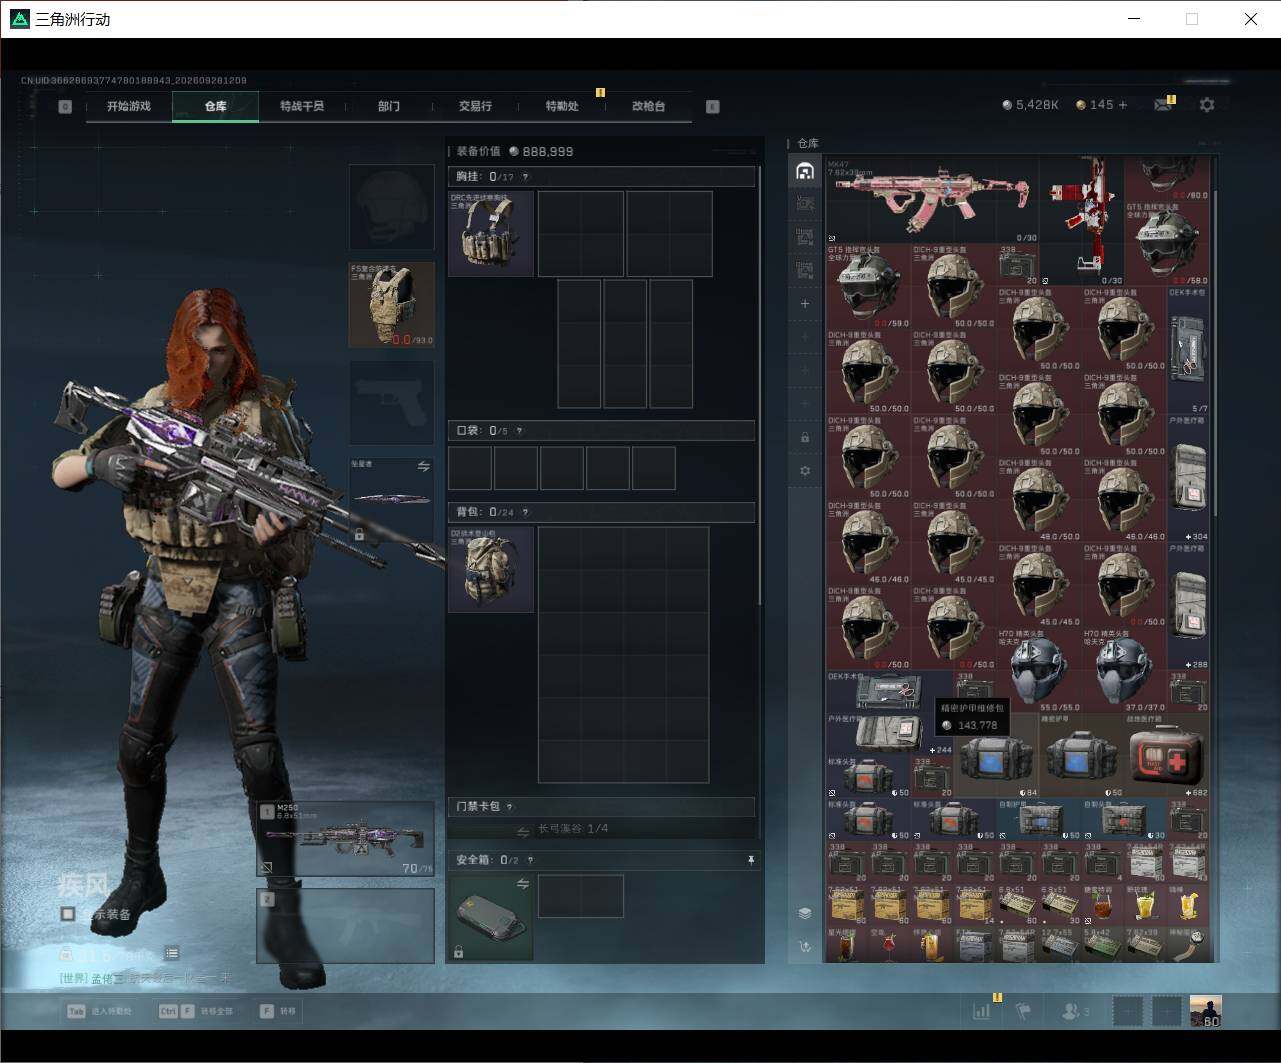Click the swap arrows next to 长弓溪谷 1/4
The height and width of the screenshot is (1063, 1281).
pos(522,830)
